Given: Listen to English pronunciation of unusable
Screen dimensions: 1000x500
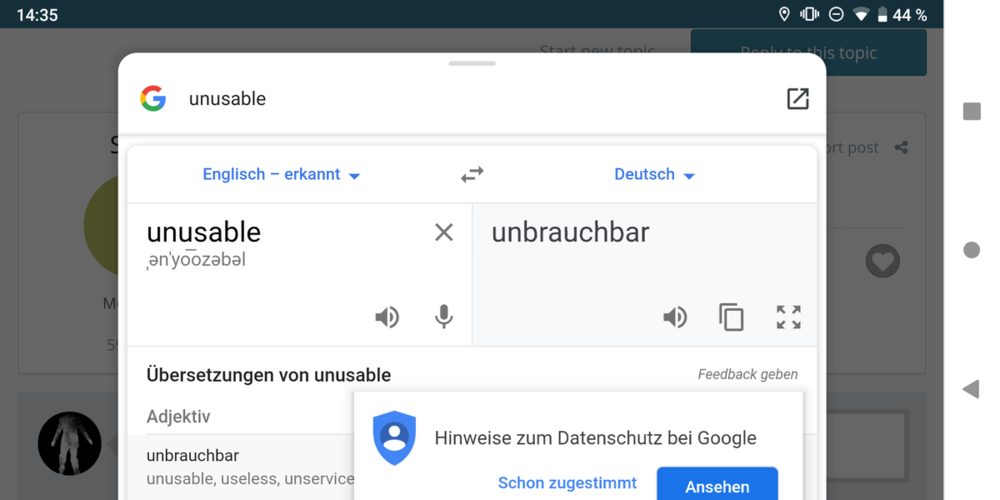Looking at the screenshot, I should tap(387, 317).
